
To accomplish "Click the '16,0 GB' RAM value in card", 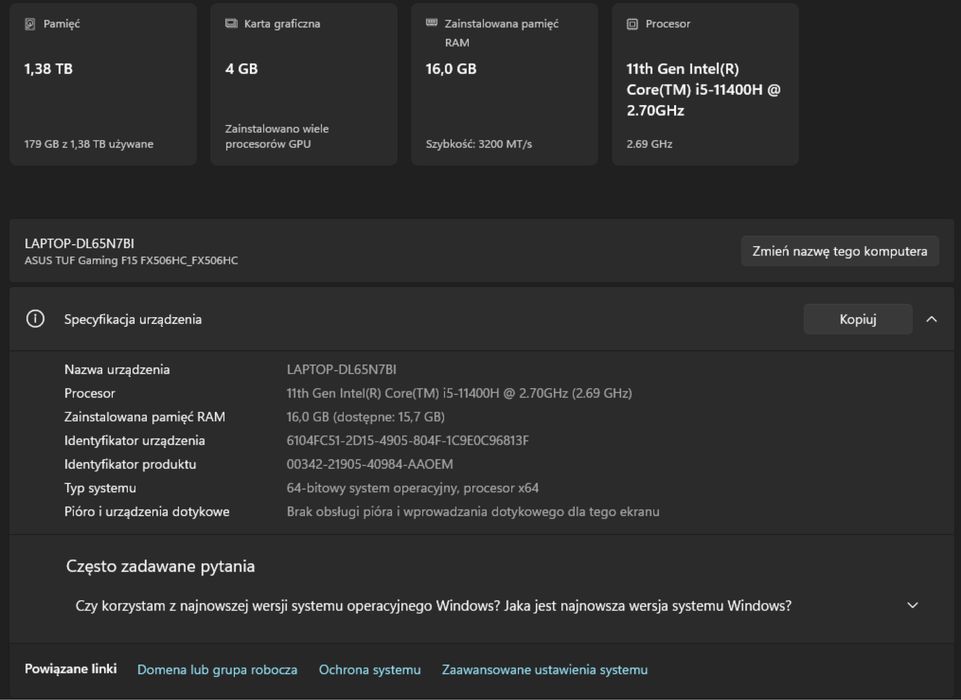I will (451, 69).
